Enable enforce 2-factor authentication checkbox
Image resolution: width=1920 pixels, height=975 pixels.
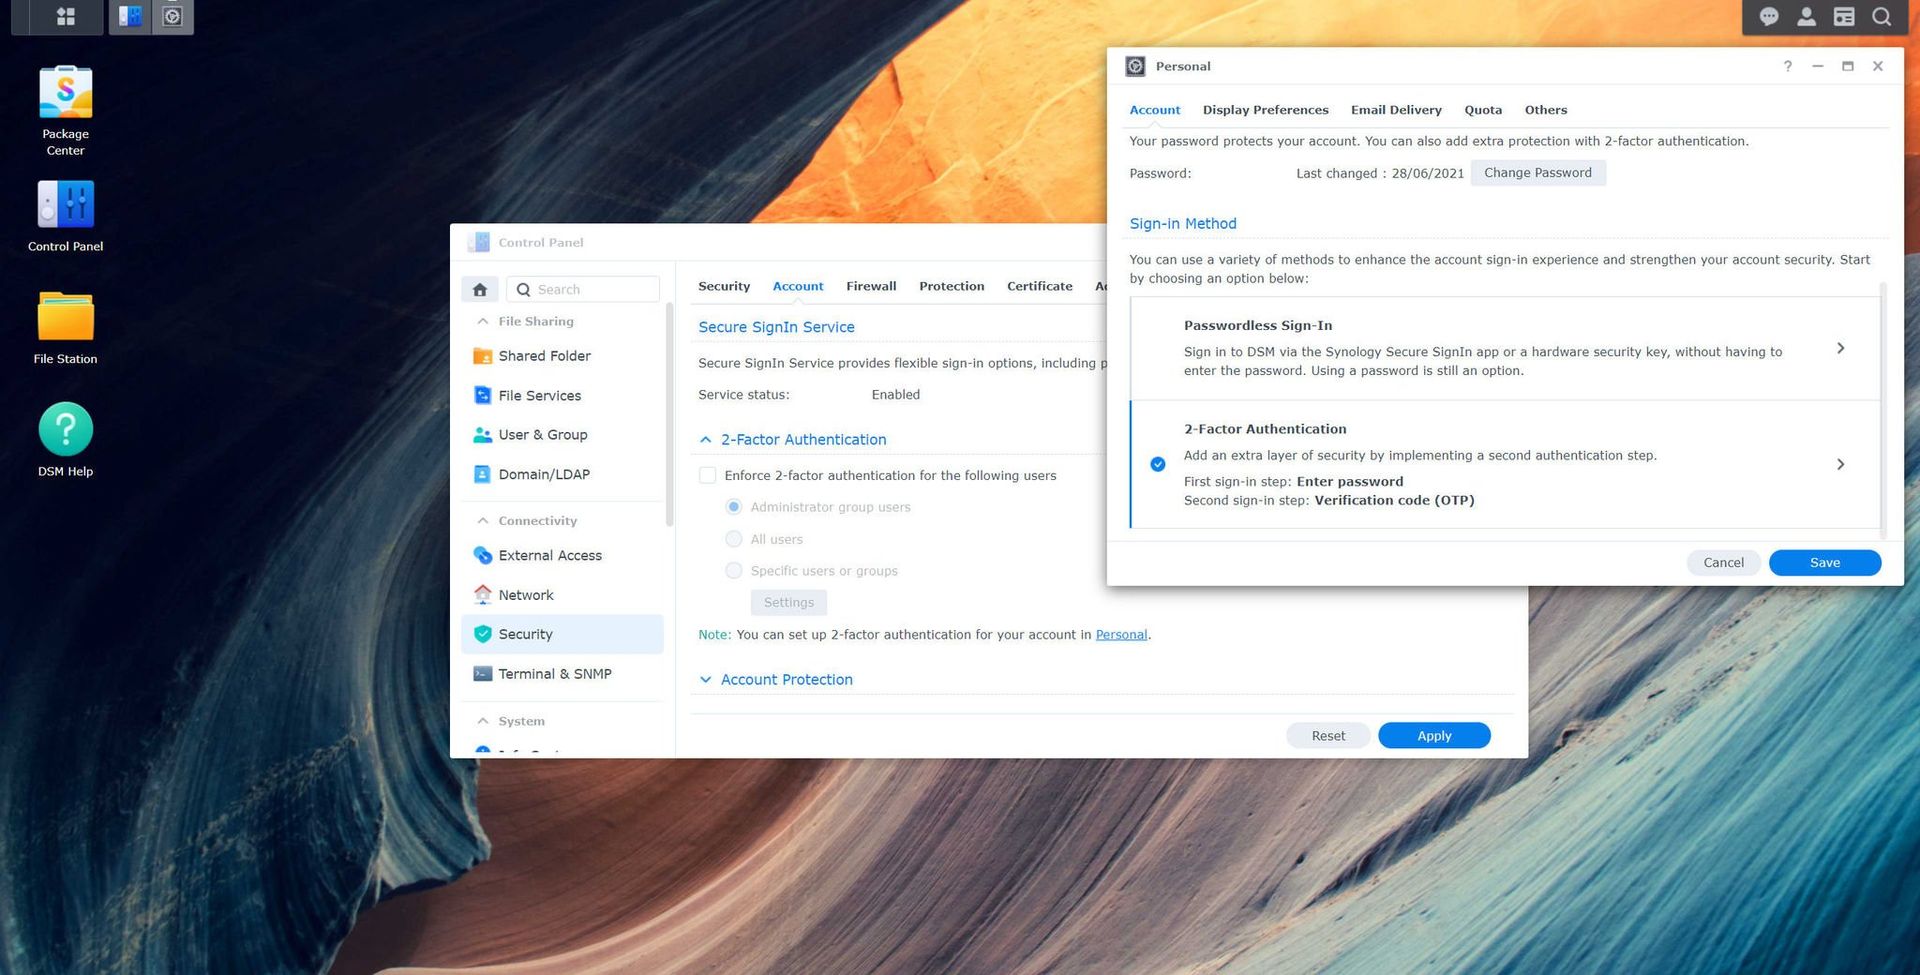coord(707,475)
